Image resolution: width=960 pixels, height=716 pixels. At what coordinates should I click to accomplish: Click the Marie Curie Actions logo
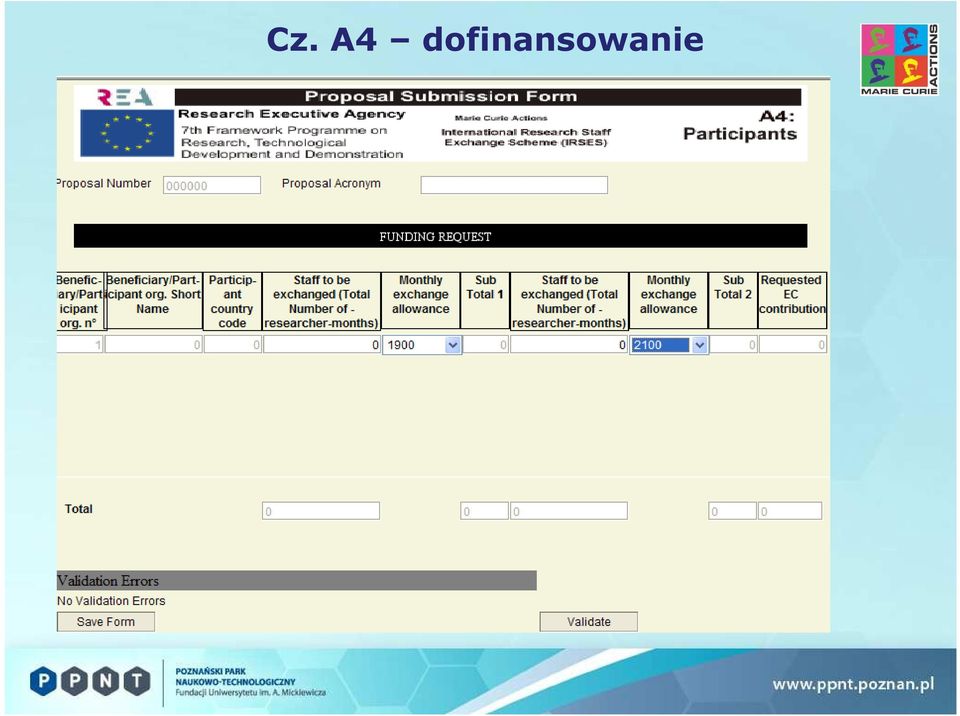click(899, 59)
